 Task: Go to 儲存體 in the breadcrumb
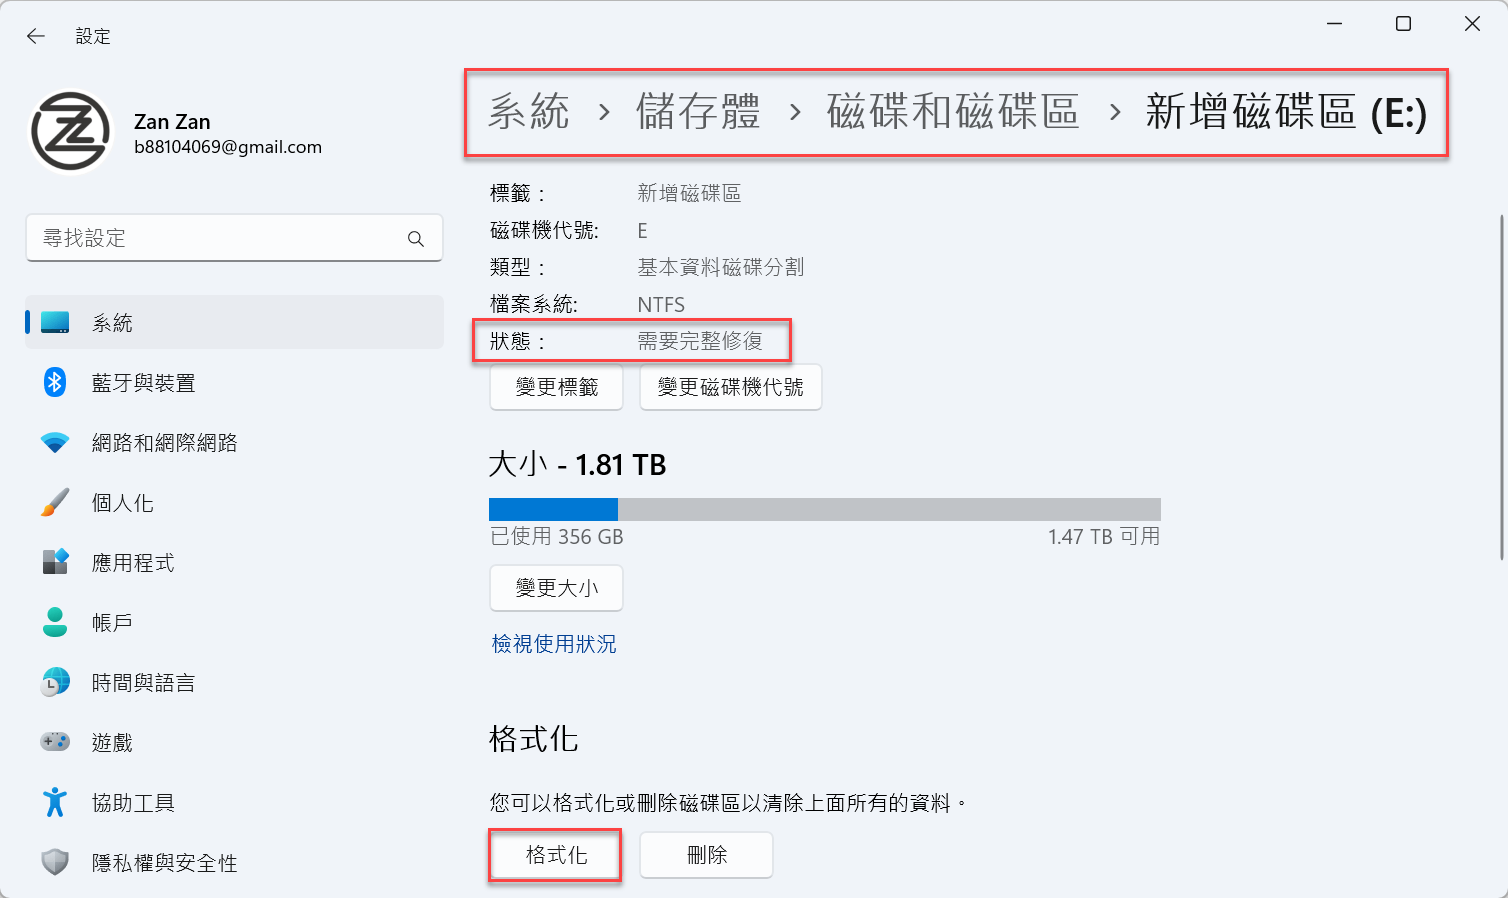pos(698,111)
